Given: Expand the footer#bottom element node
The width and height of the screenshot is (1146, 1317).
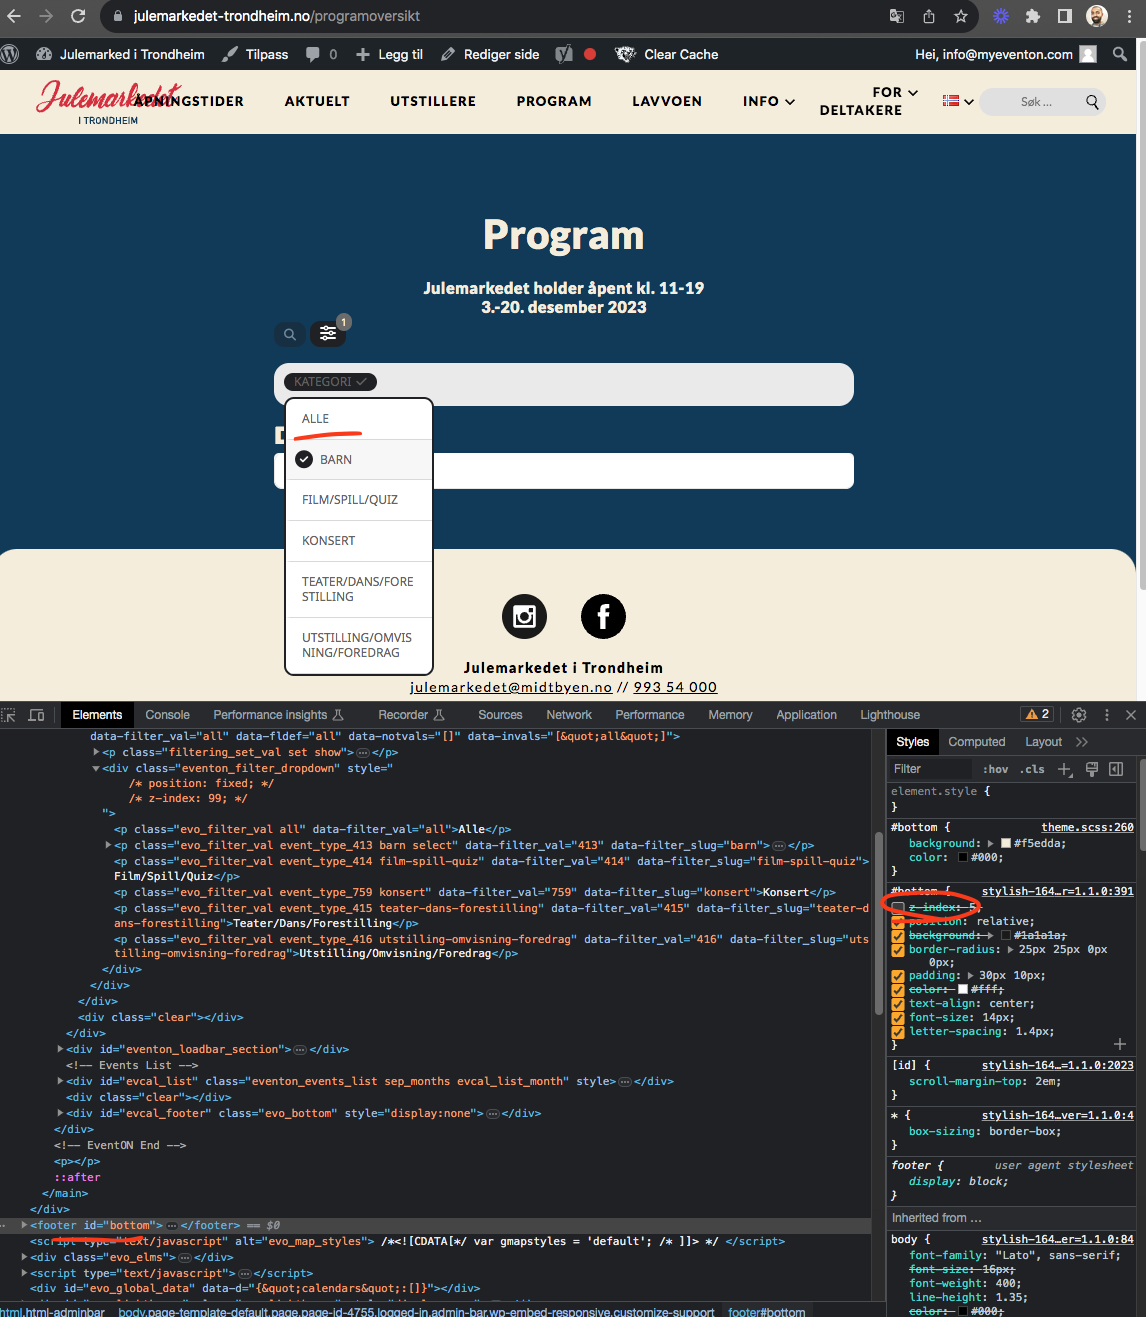Looking at the screenshot, I should point(24,1225).
